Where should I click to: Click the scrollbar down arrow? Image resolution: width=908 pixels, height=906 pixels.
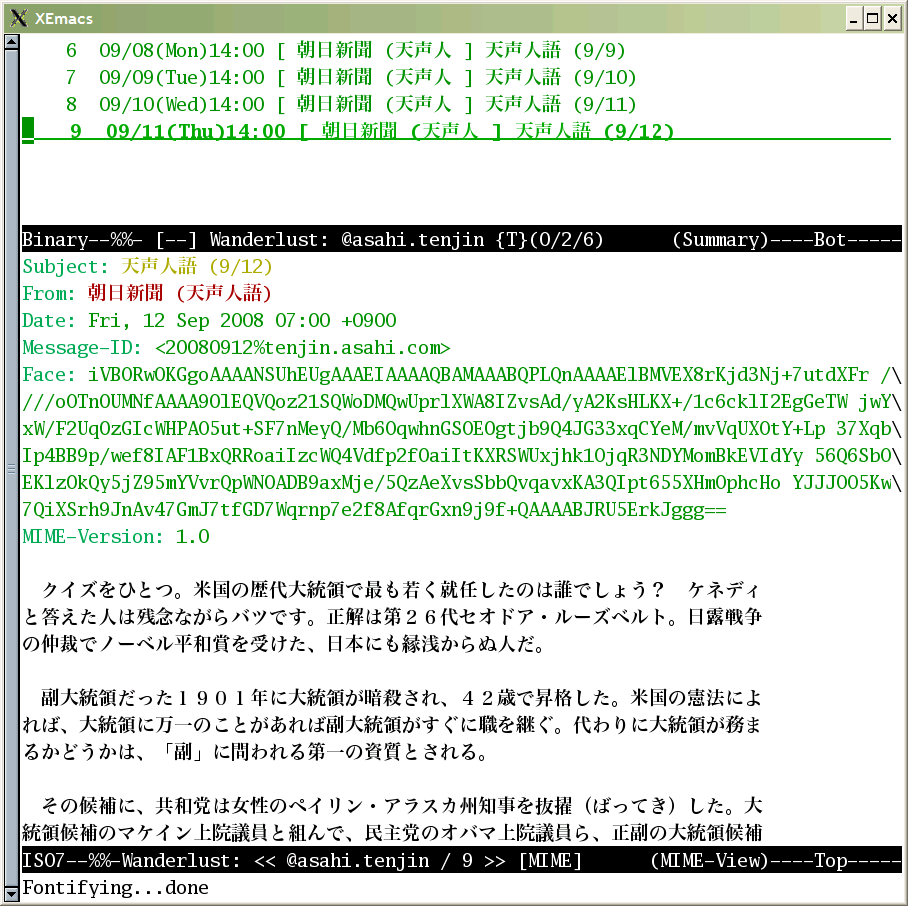click(12, 893)
